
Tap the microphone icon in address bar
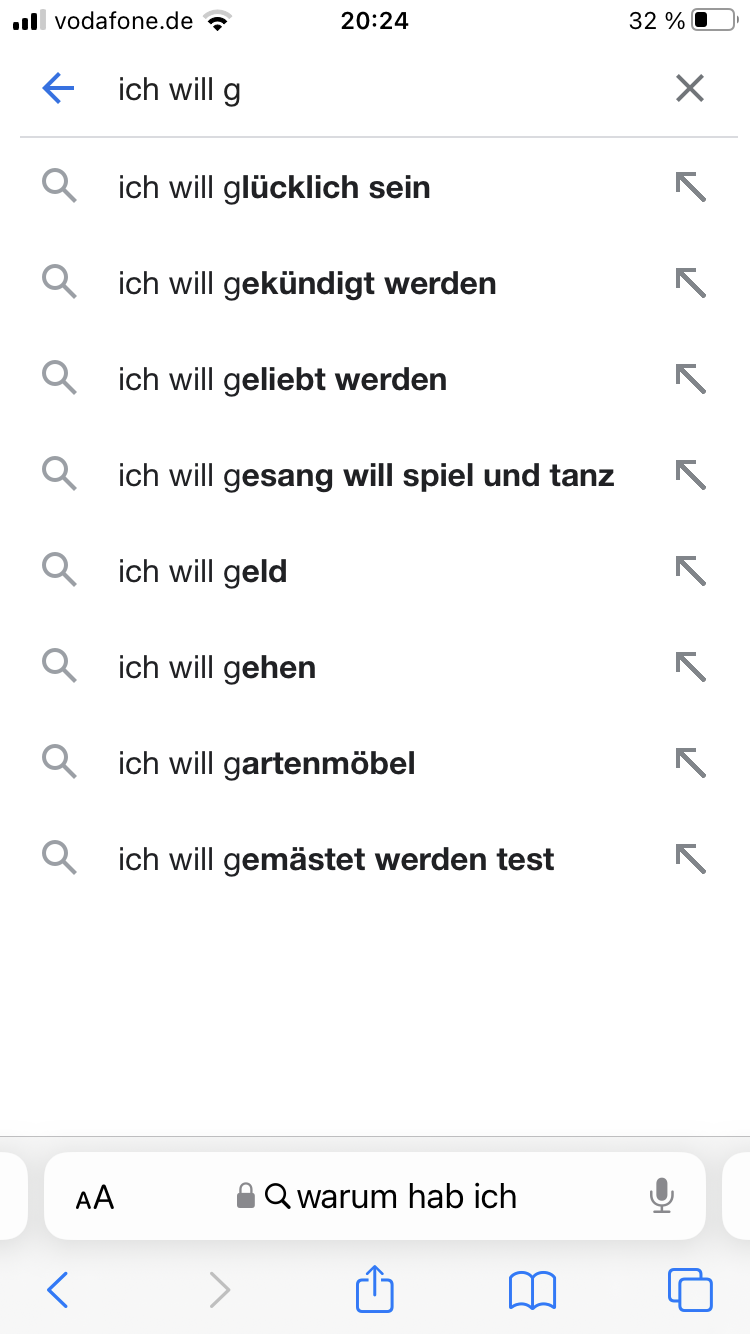[x=661, y=1196]
